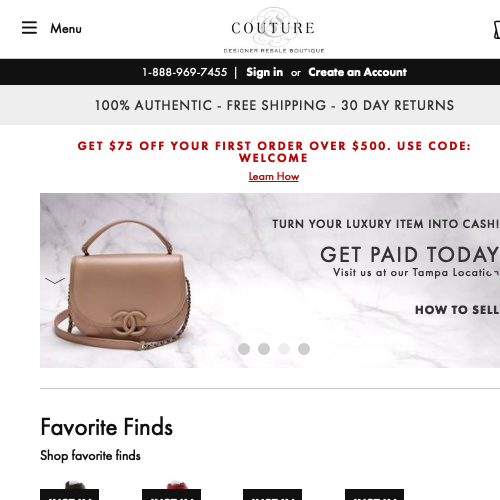Click the Couture logo

273,30
